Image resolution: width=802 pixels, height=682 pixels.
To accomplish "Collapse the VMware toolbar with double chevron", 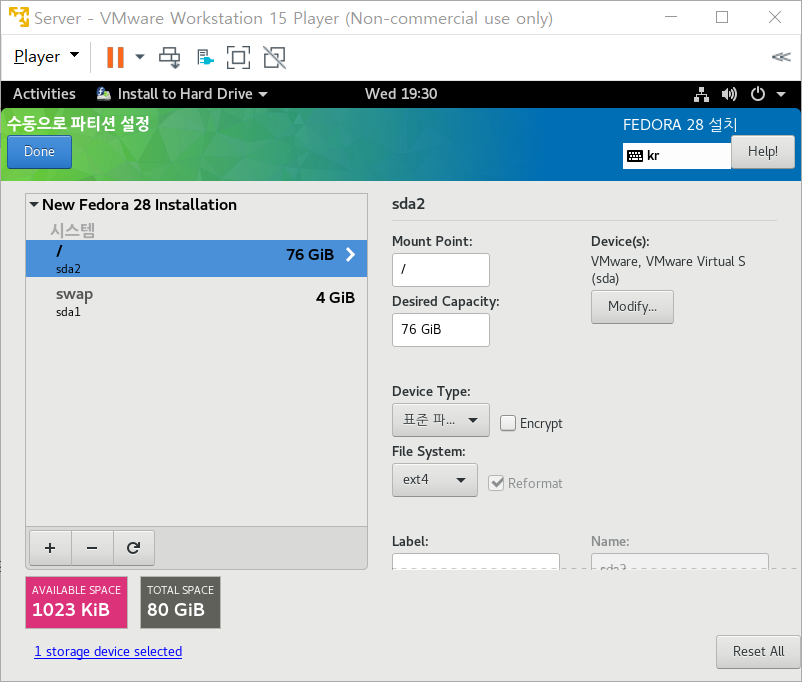I will pyautogui.click(x=781, y=57).
